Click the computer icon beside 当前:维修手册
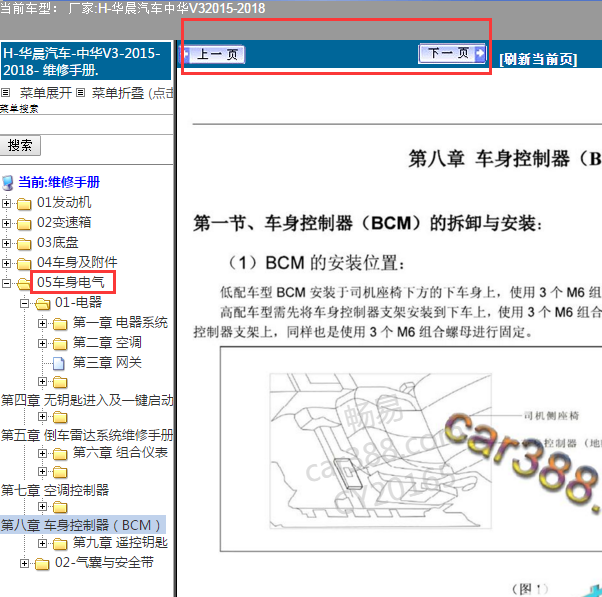This screenshot has width=602, height=597. pos(8,183)
